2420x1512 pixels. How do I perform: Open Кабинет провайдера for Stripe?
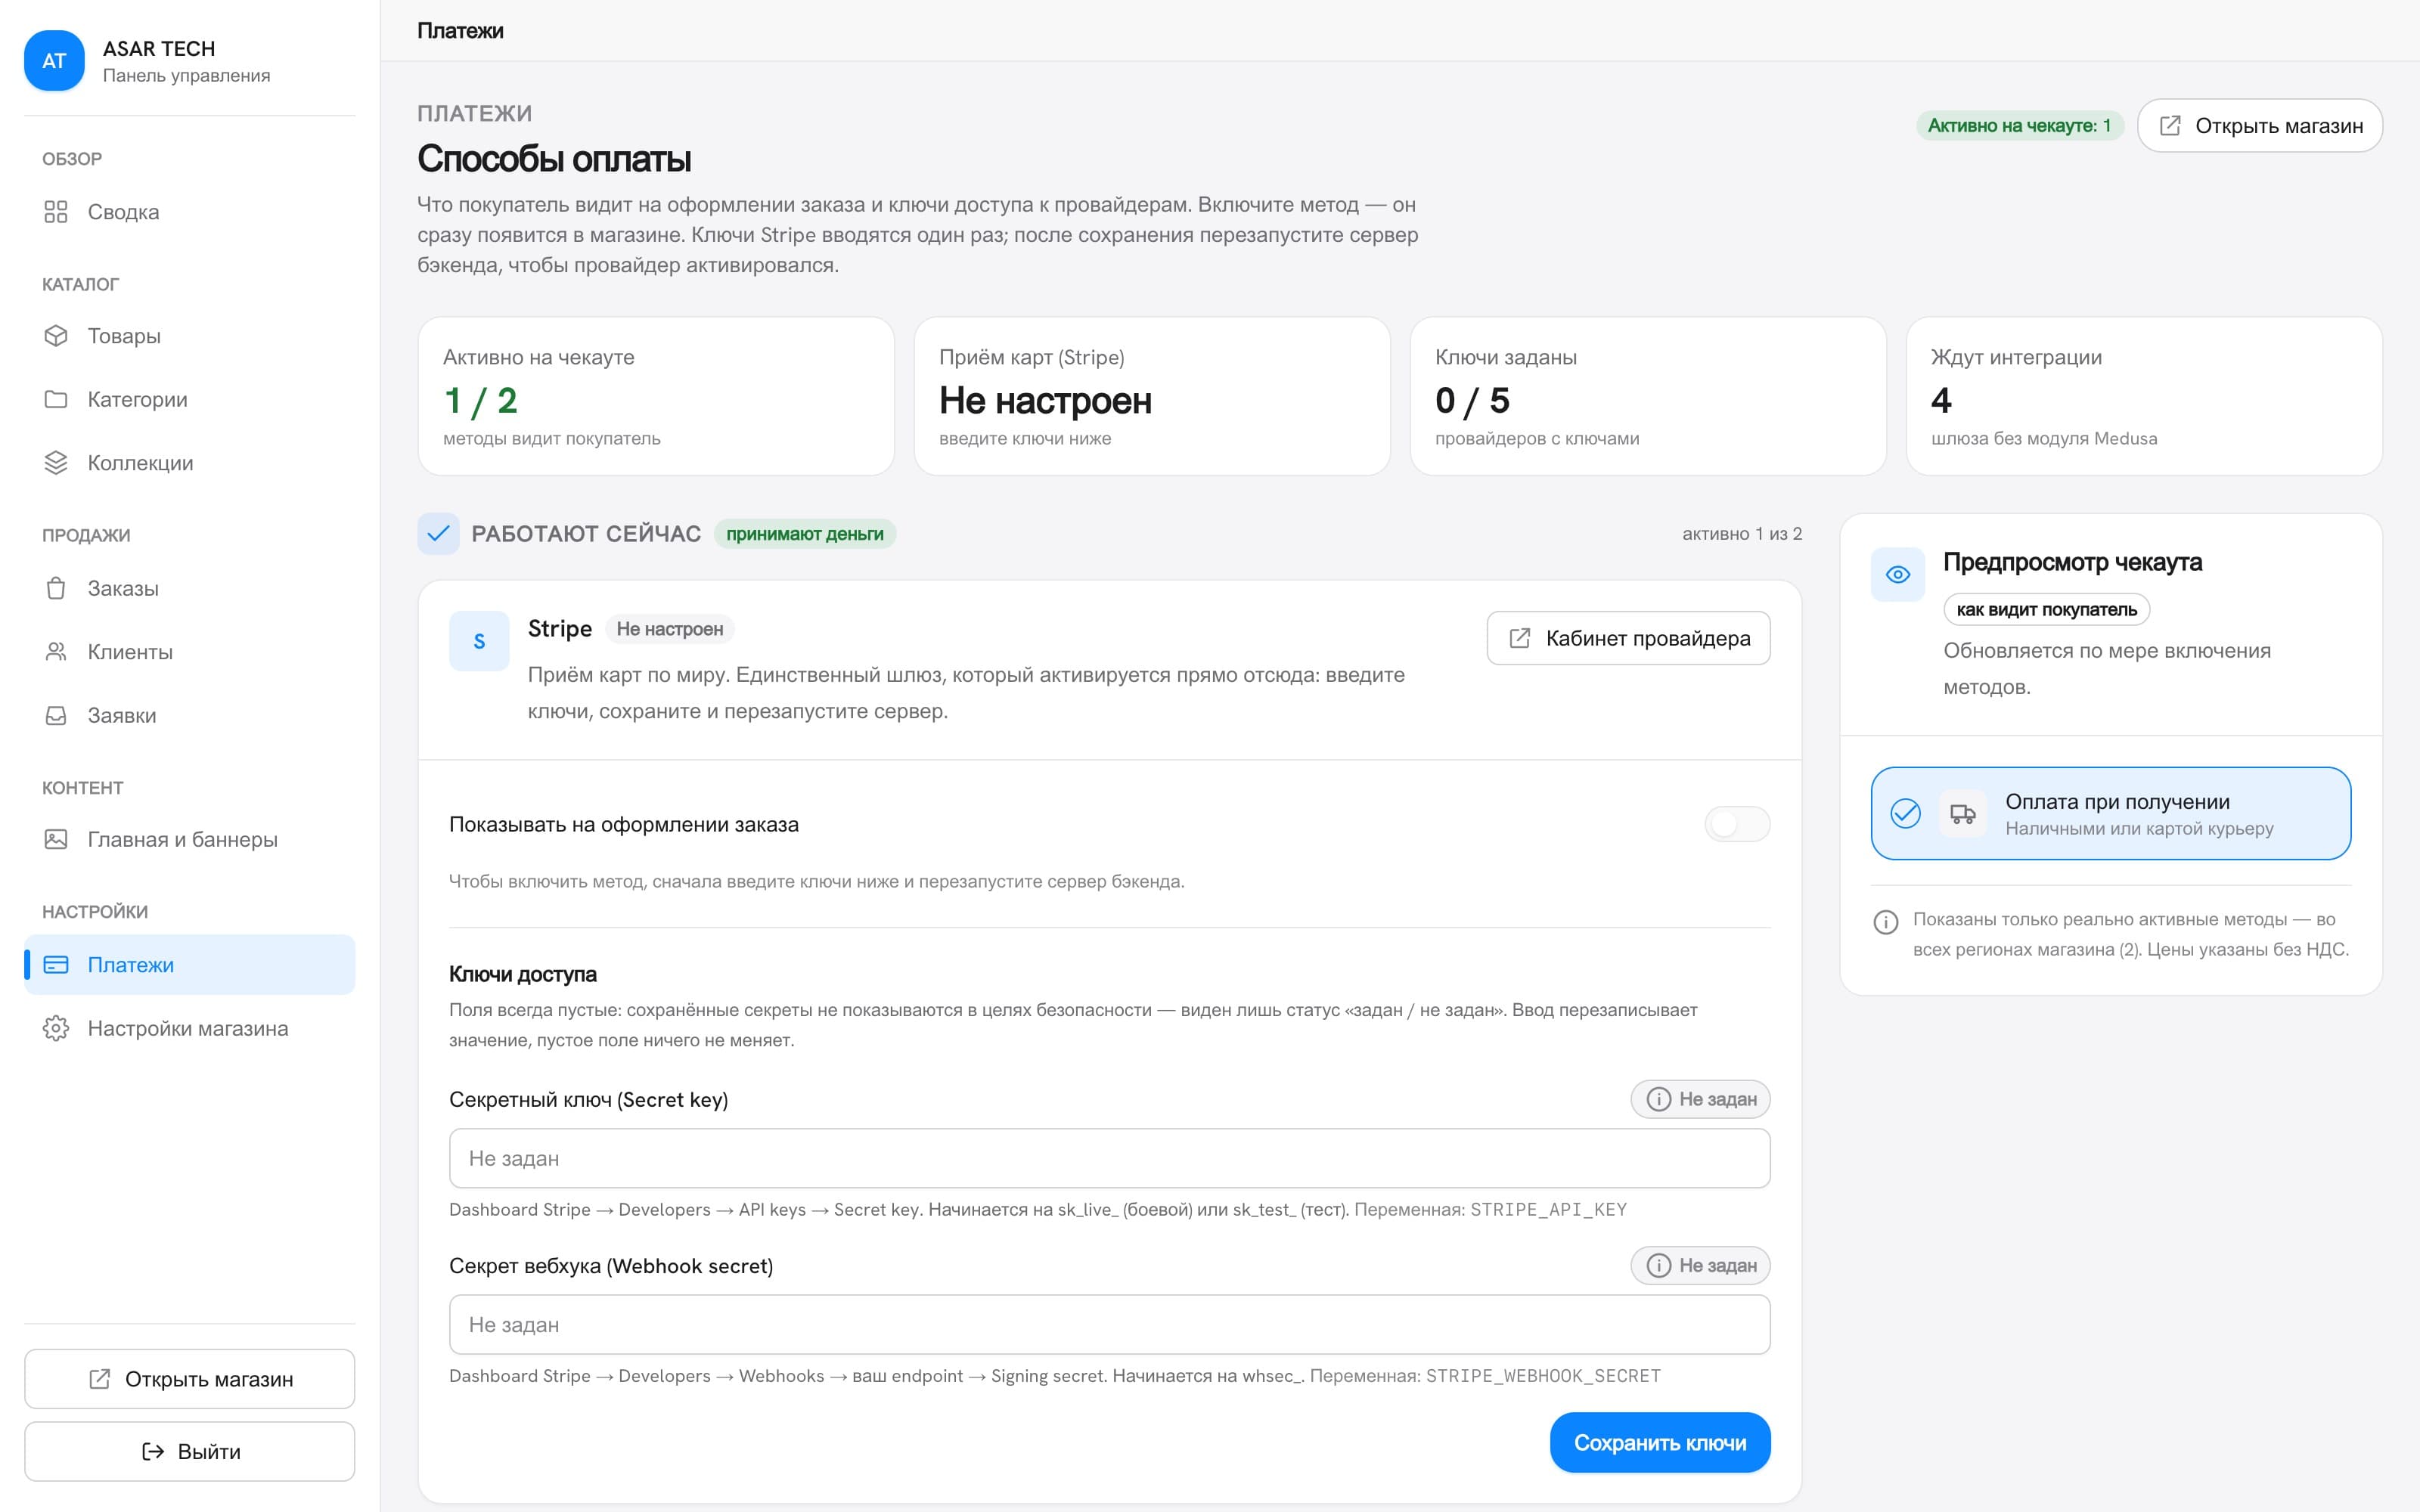(x=1628, y=638)
